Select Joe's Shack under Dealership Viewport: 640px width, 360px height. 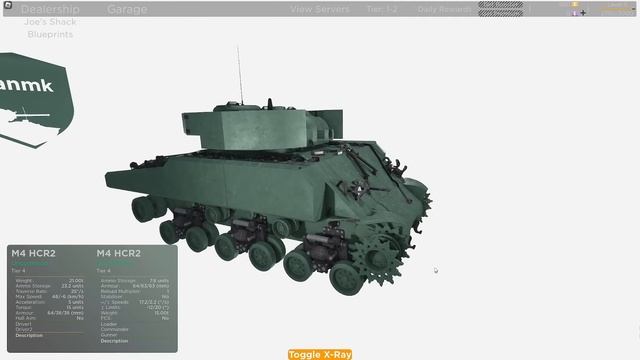(x=50, y=22)
